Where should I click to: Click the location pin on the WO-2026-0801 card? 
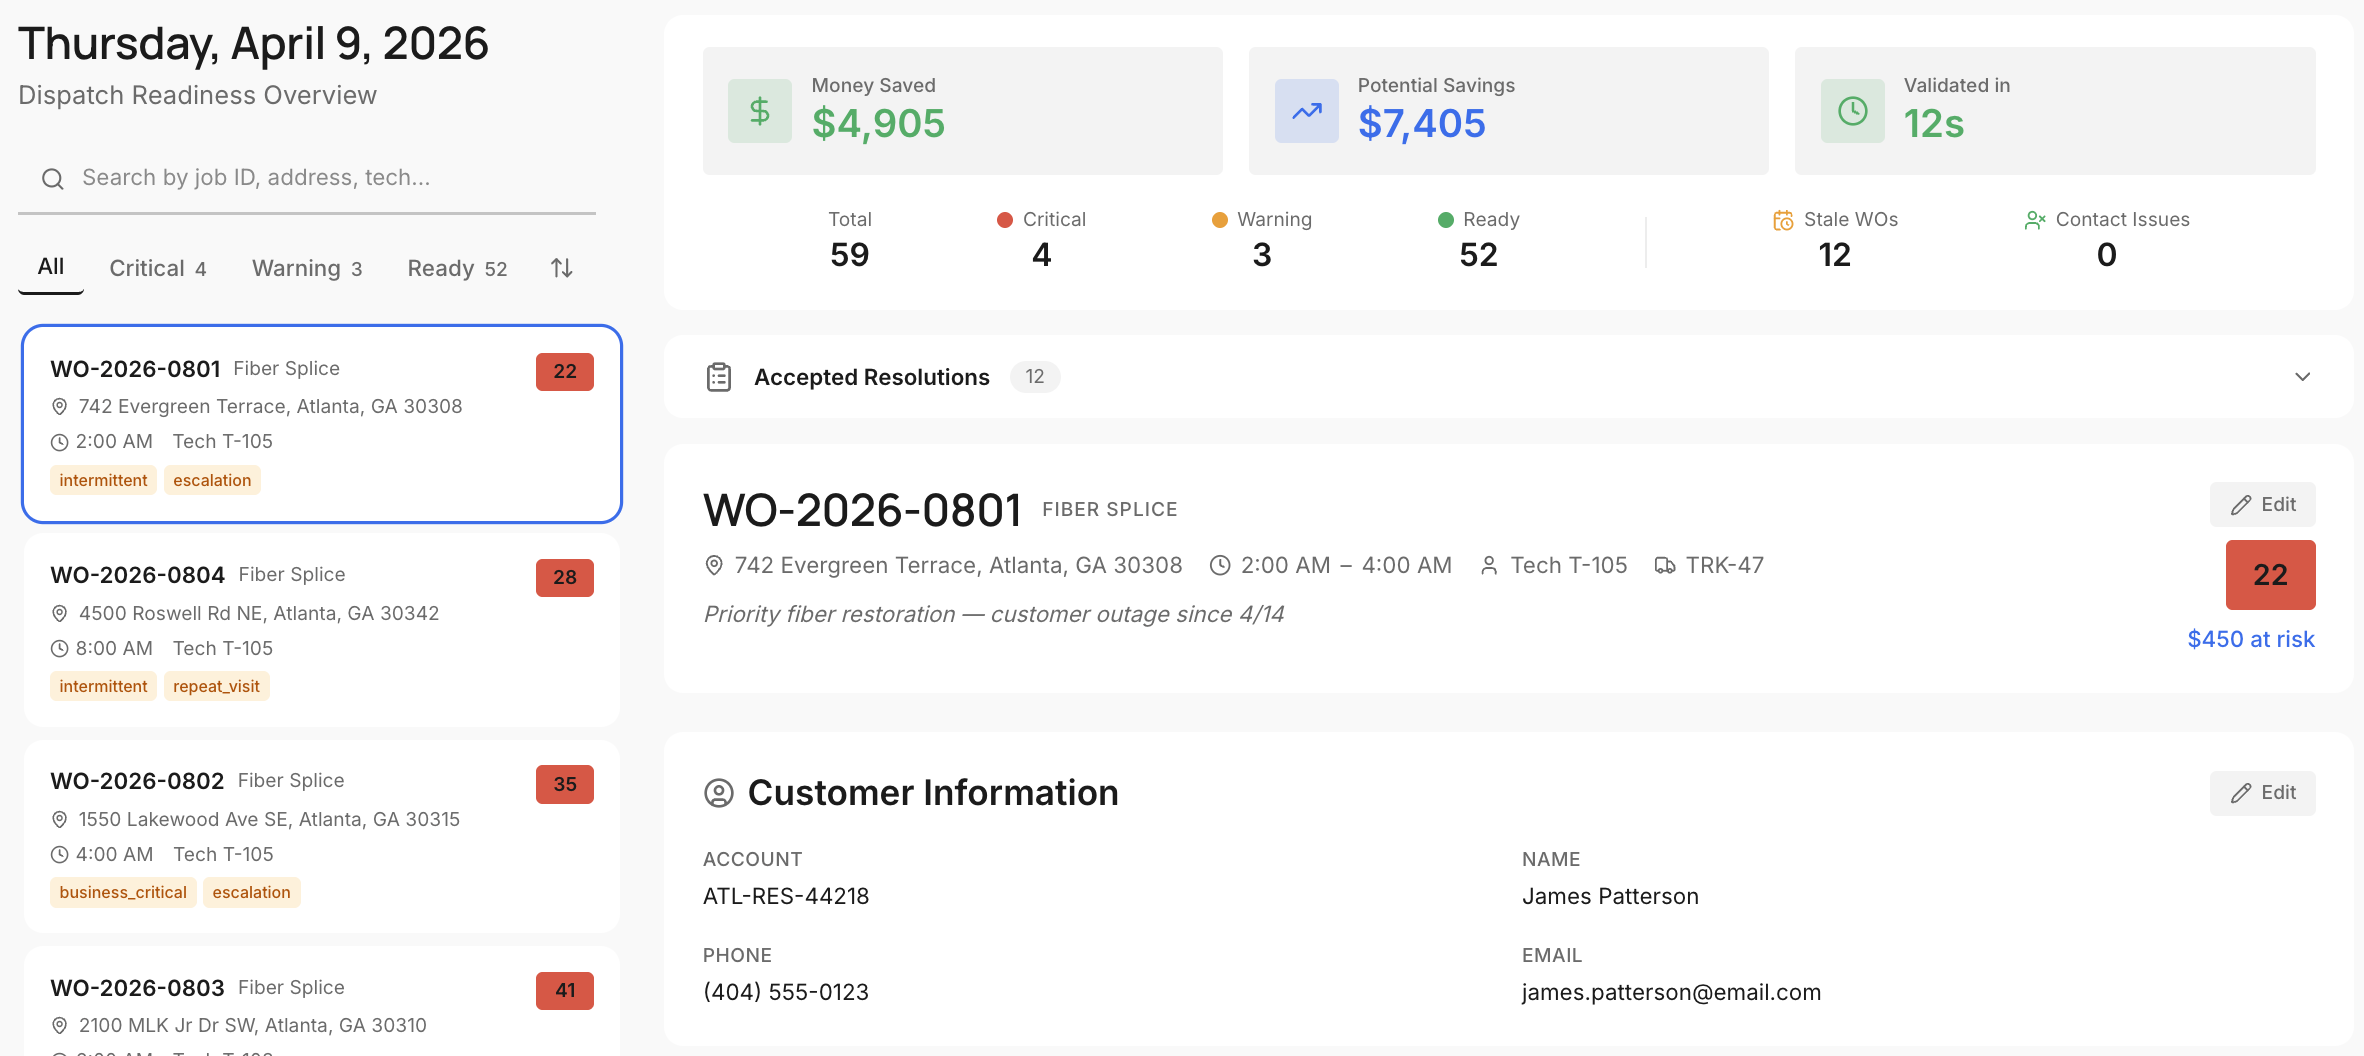[60, 407]
